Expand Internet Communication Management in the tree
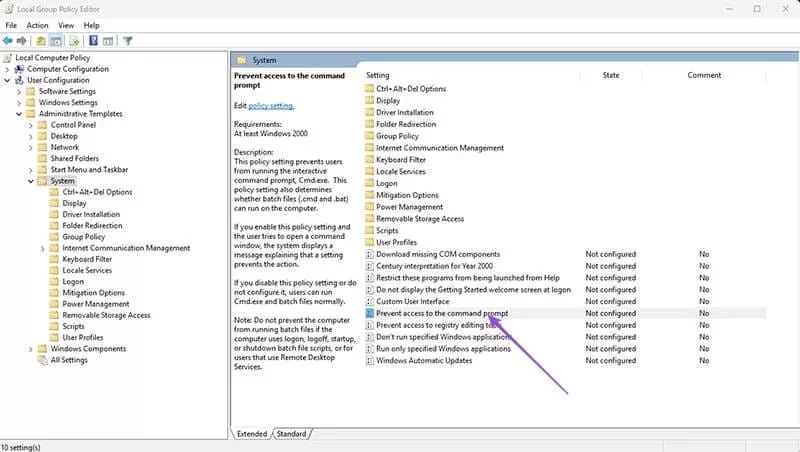 point(42,248)
